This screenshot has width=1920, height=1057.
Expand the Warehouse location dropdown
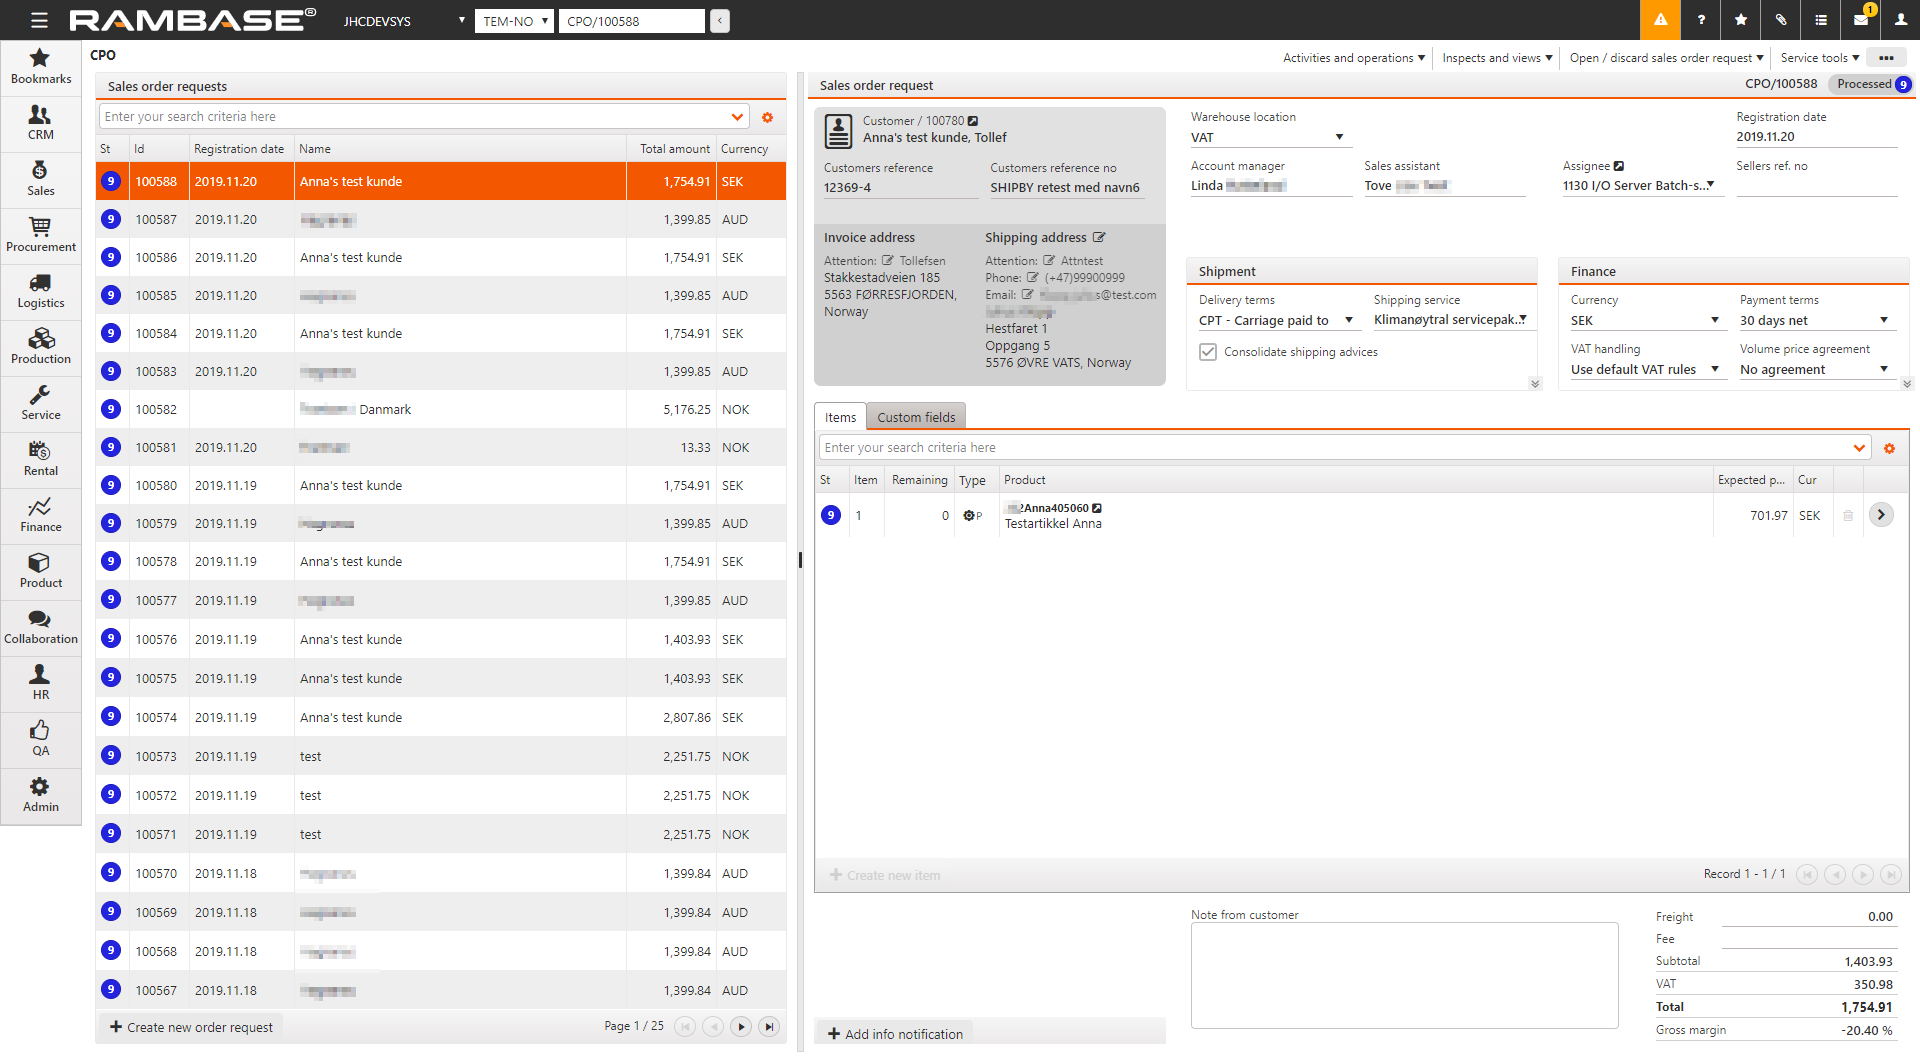(1339, 138)
